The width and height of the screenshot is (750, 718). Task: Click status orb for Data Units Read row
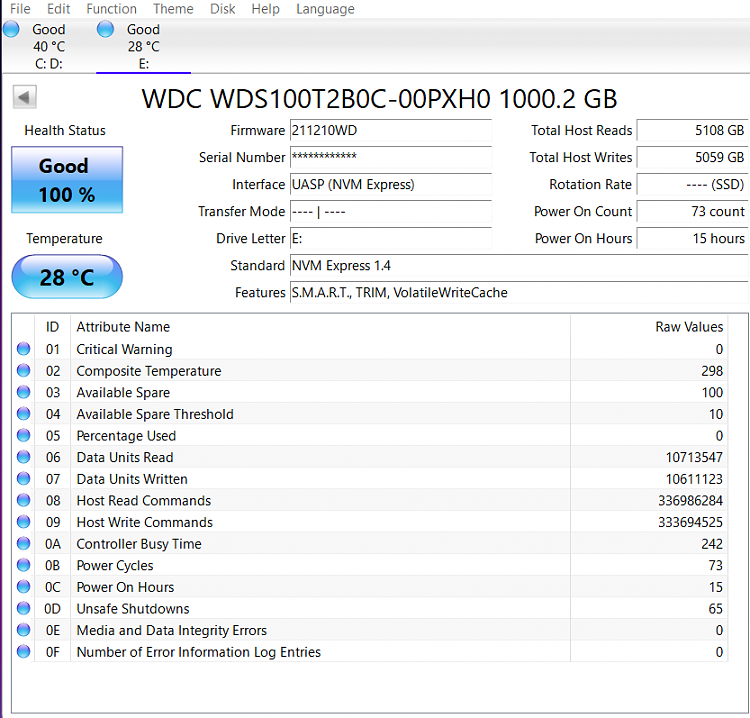coord(23,457)
